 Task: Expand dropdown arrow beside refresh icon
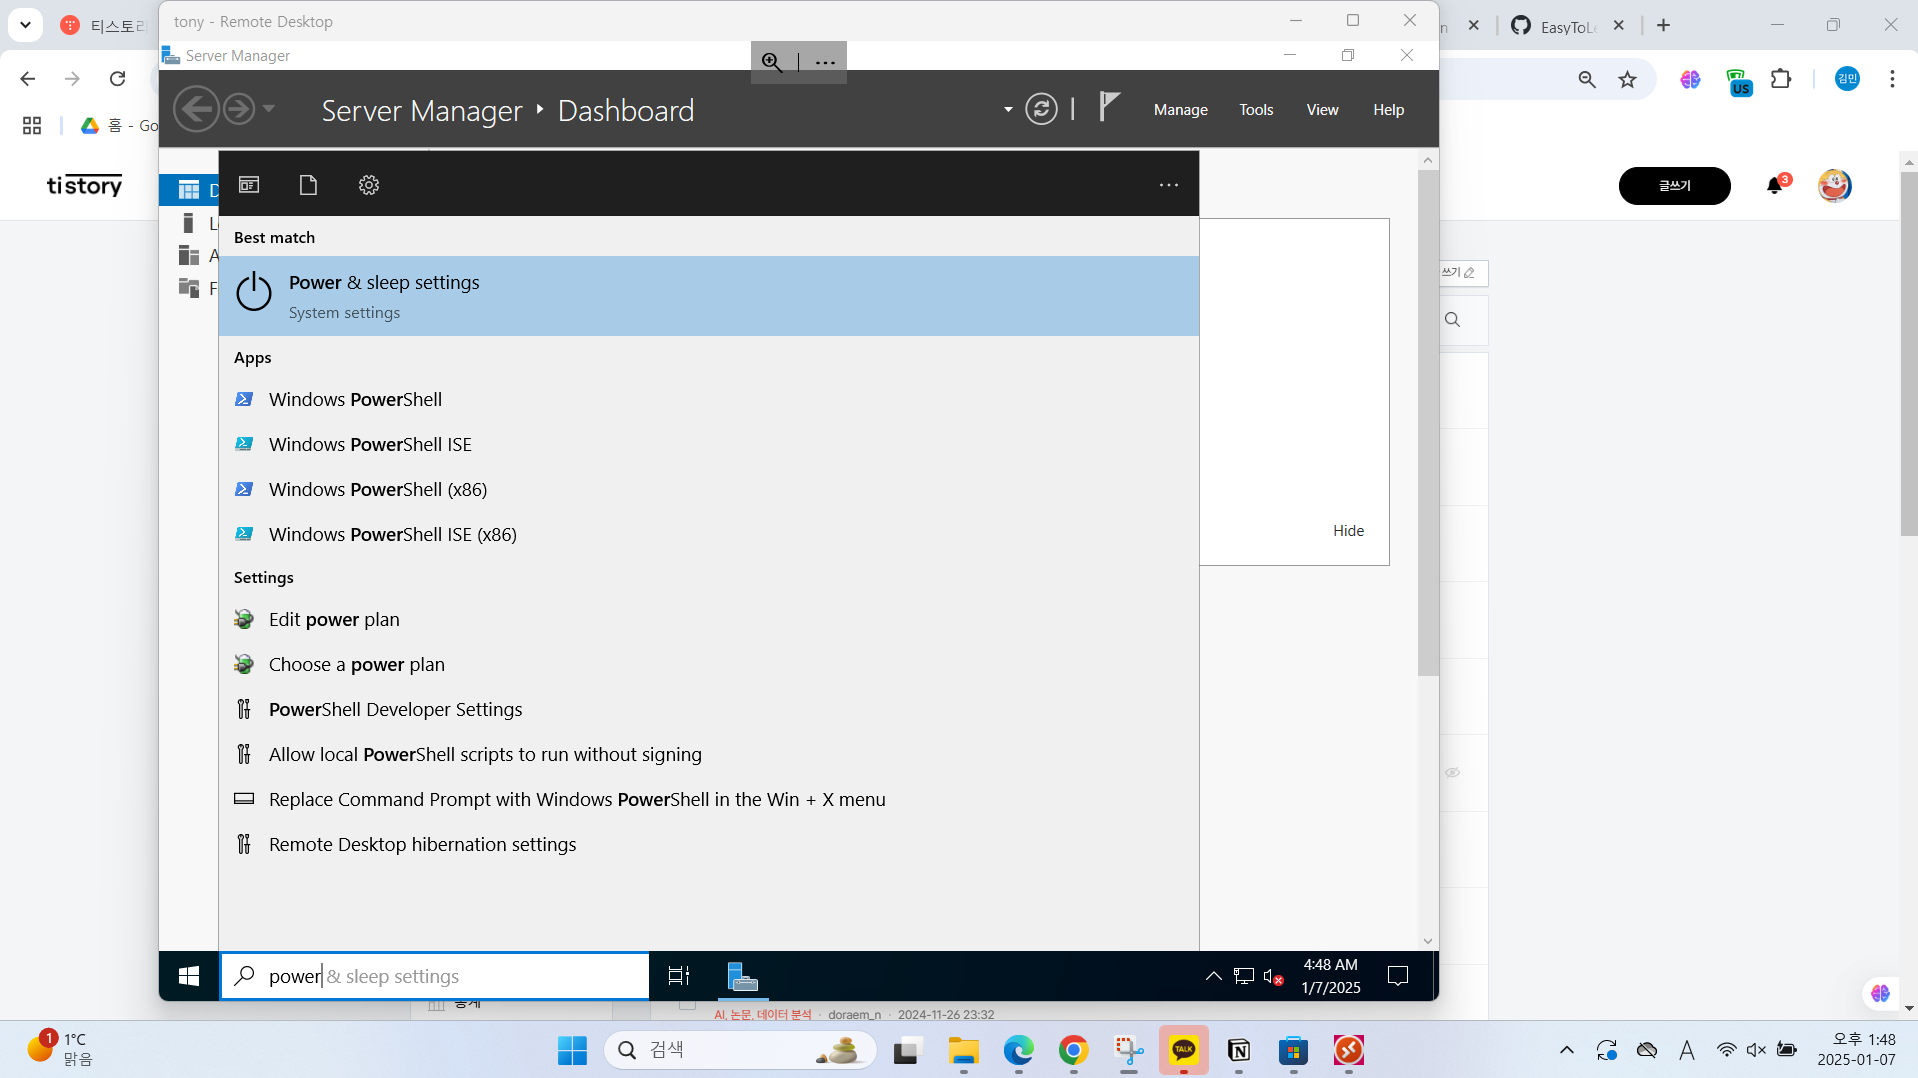[x=1007, y=109]
